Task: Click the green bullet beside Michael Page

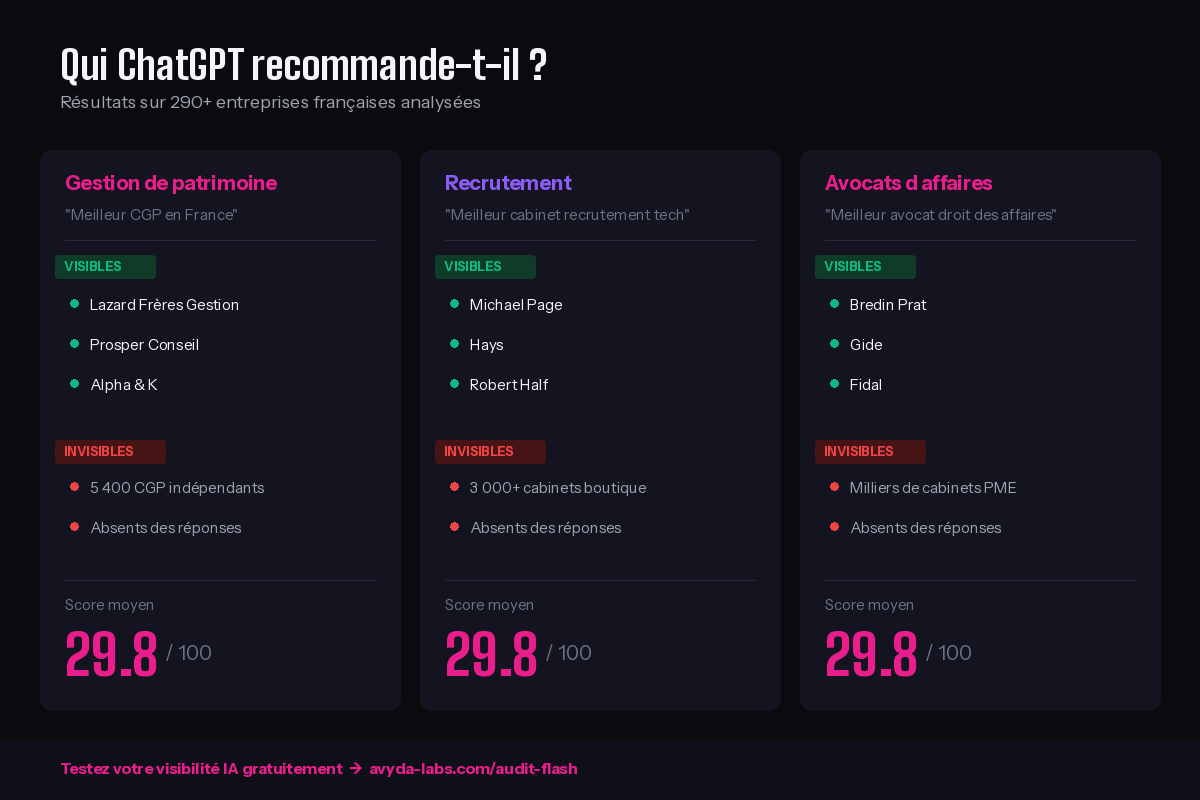Action: (x=454, y=303)
